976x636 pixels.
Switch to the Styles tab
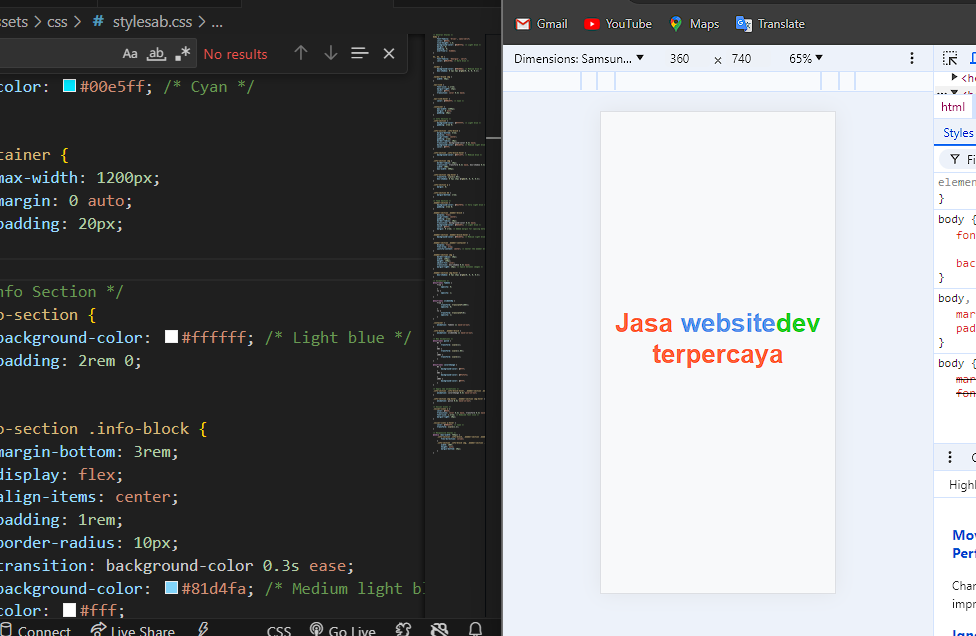[x=957, y=133]
